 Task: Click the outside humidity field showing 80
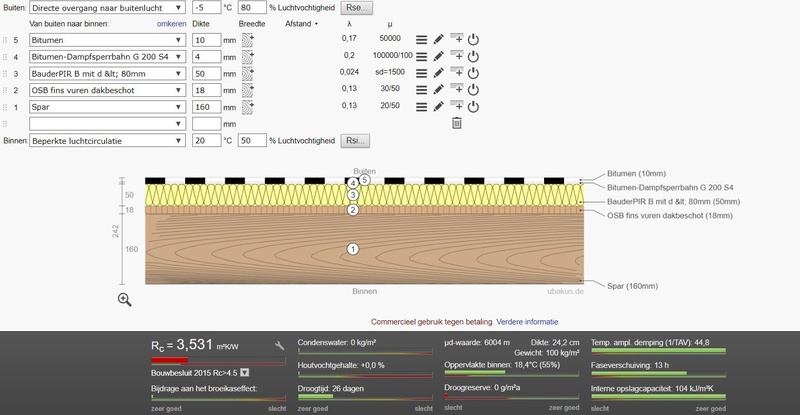click(x=252, y=8)
